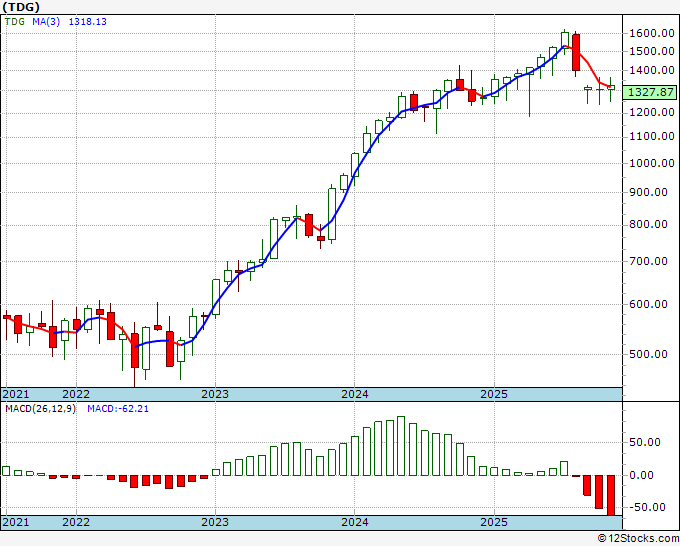Click the tallest green MACD bar in 2024

click(401, 446)
